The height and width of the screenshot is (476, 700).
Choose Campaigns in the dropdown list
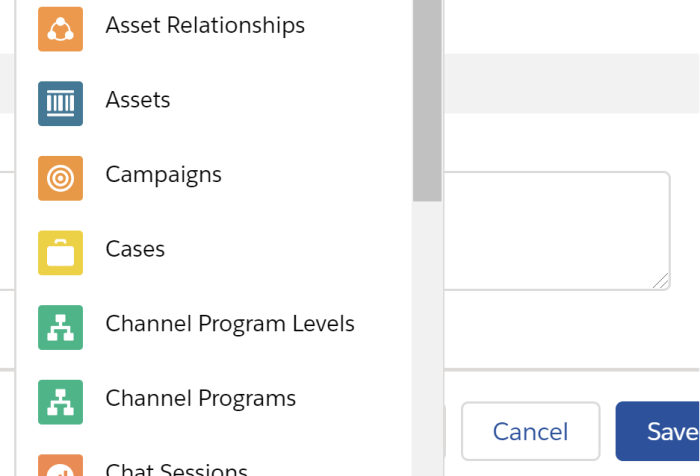(163, 174)
